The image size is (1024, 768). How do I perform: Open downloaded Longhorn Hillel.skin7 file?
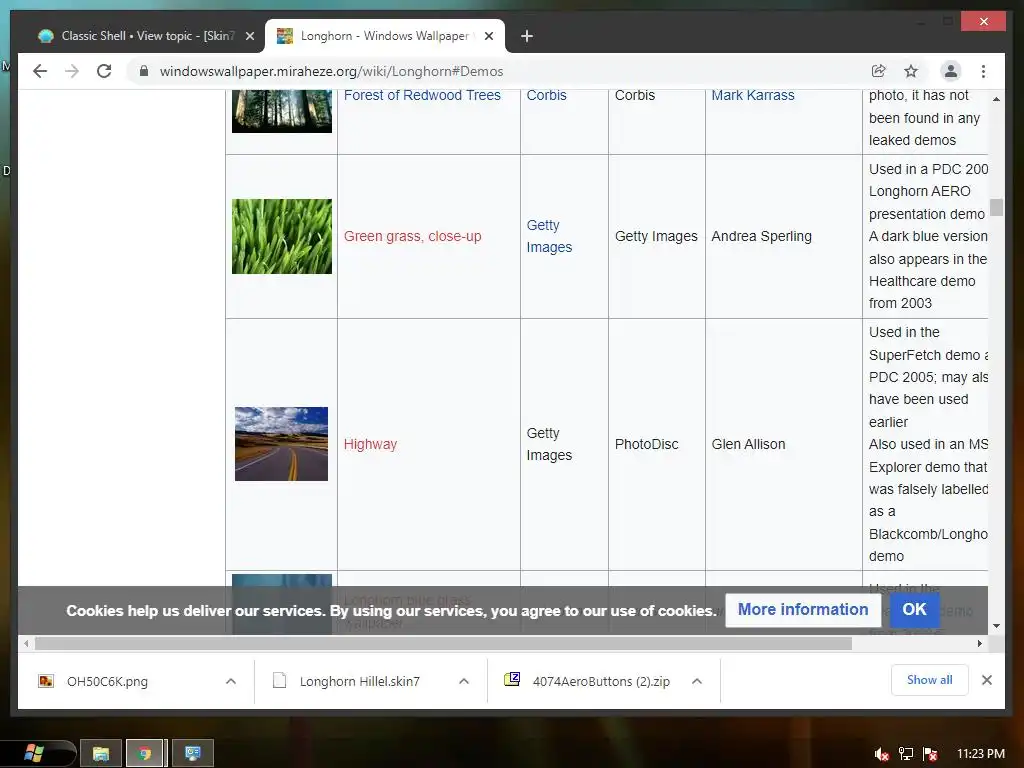click(x=359, y=681)
